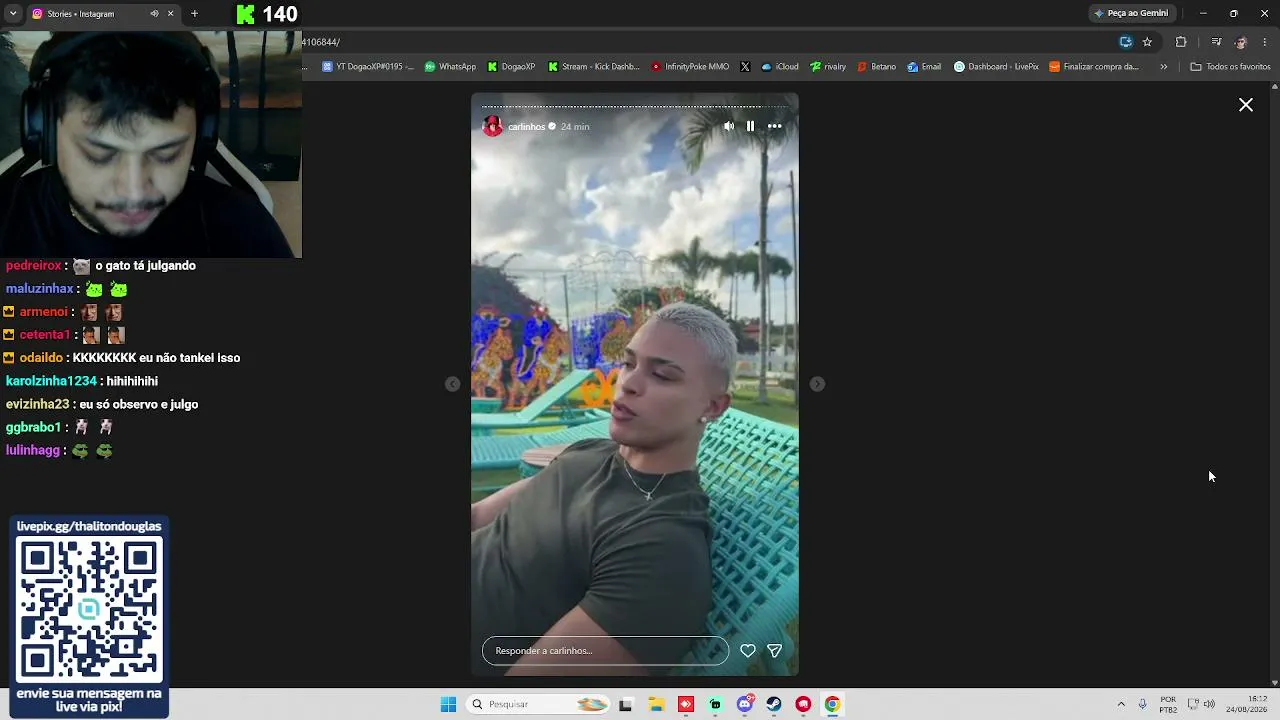Open the carlinhos username link
This screenshot has width=1280, height=720.
[x=526, y=127]
